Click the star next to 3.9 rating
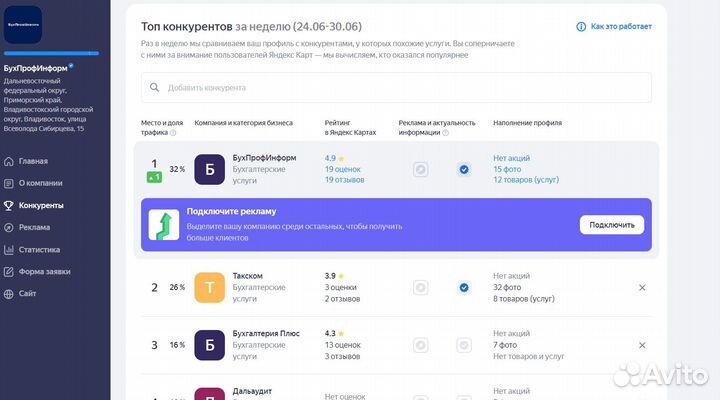The height and width of the screenshot is (400, 720). [x=341, y=276]
